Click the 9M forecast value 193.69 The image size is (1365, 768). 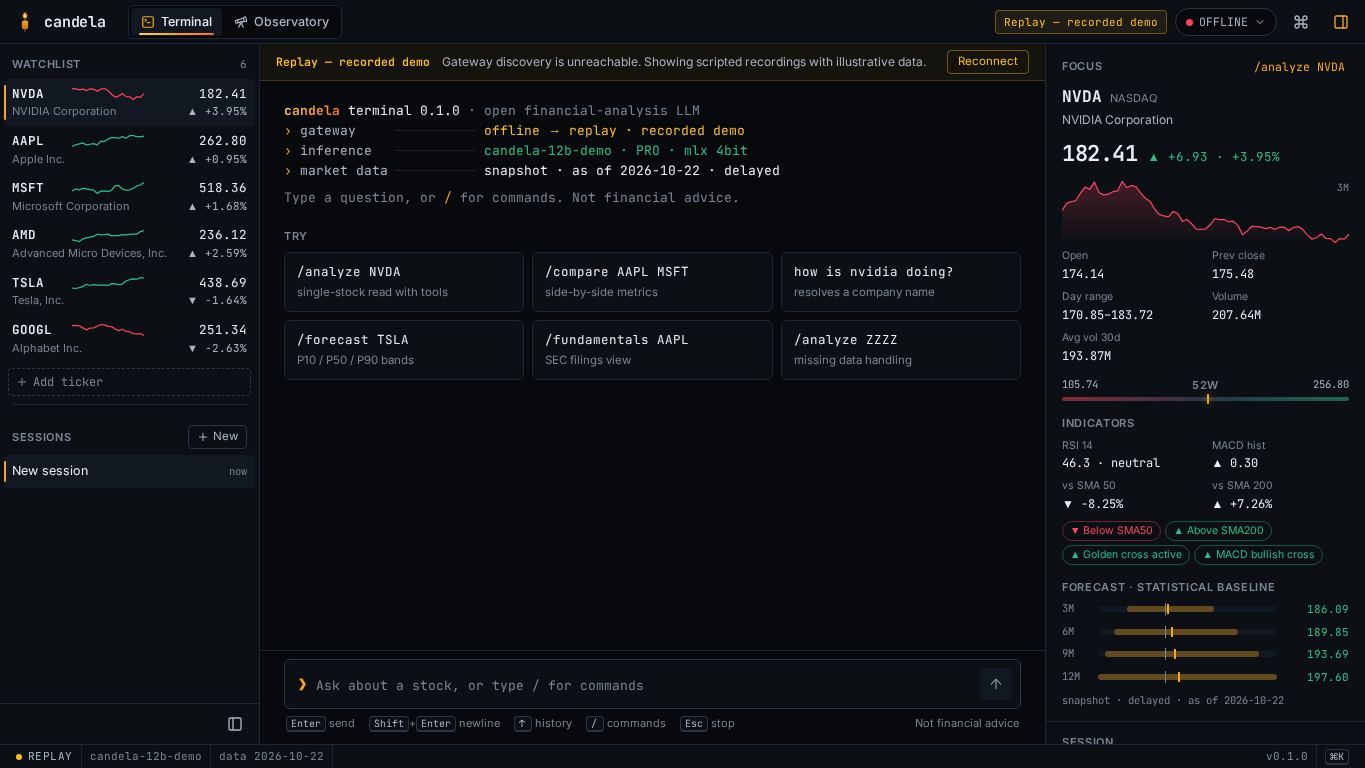(x=1327, y=654)
